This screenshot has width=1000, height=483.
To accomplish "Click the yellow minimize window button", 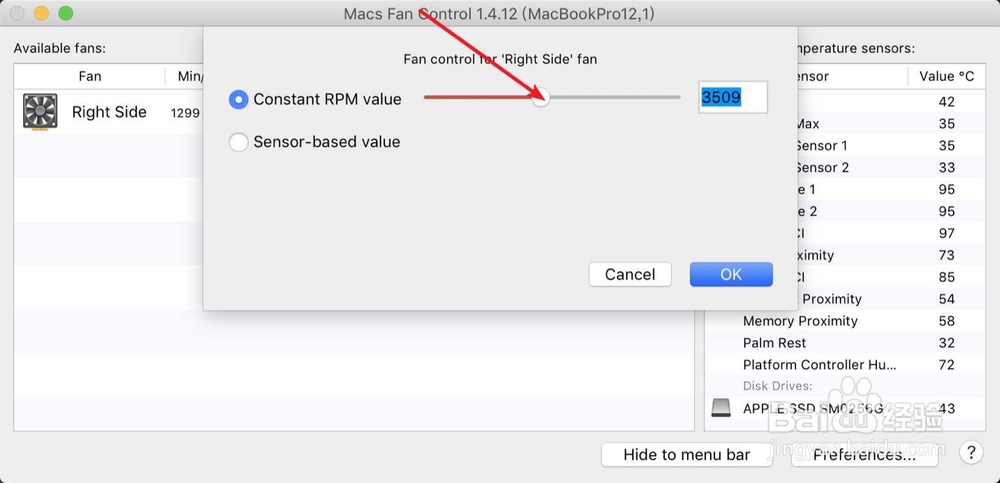I will (x=41, y=13).
